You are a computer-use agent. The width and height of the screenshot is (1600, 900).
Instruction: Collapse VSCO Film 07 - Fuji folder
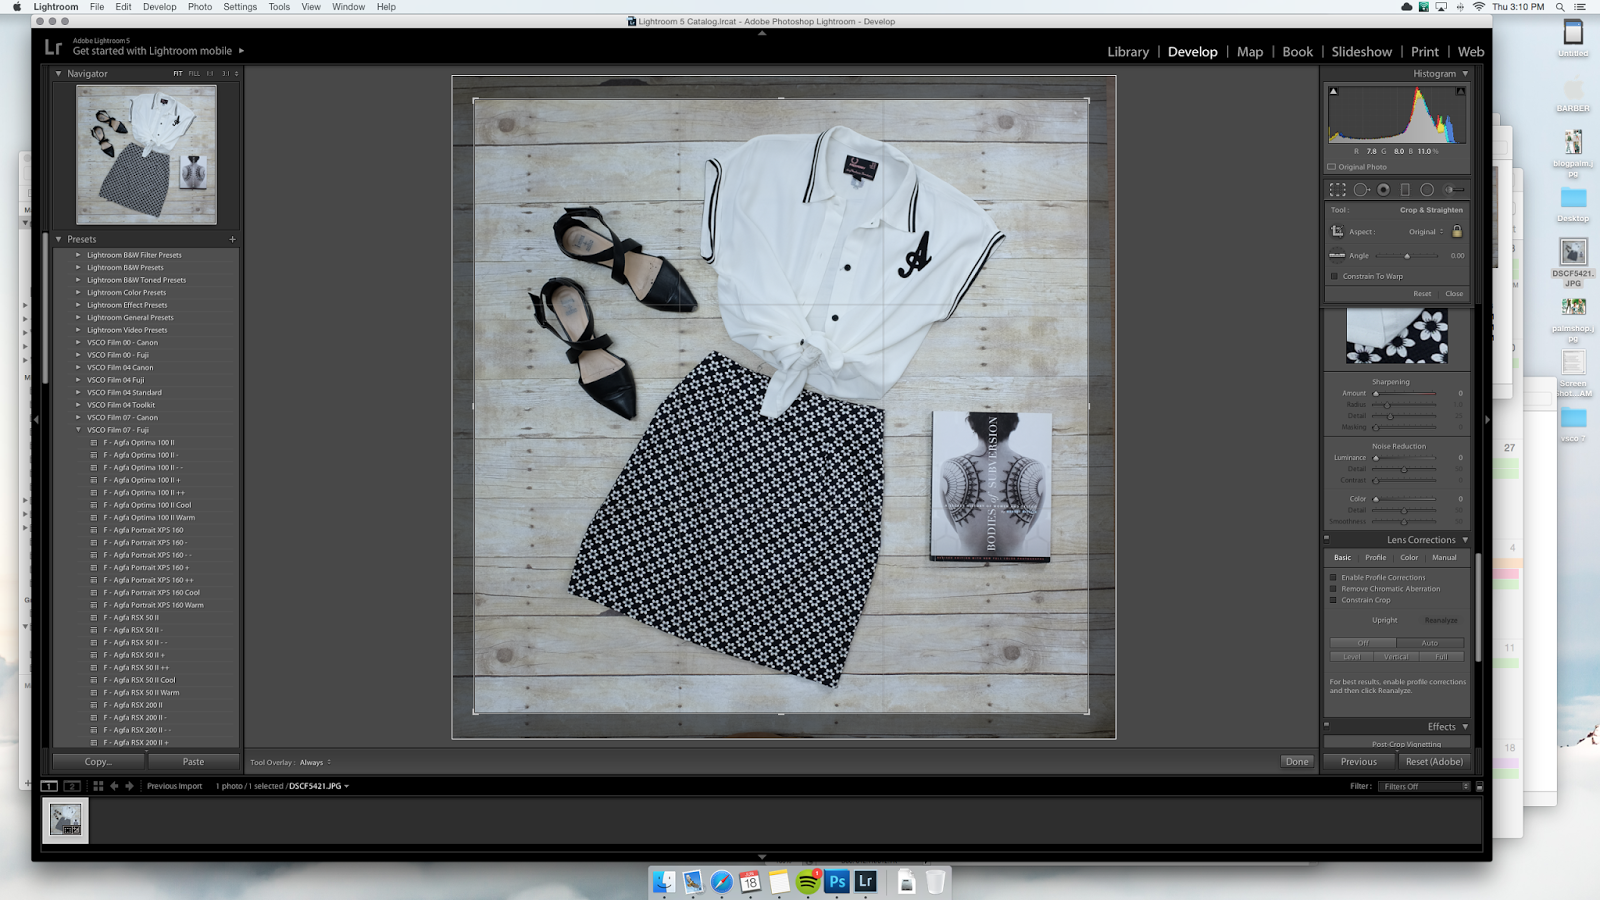click(x=78, y=430)
